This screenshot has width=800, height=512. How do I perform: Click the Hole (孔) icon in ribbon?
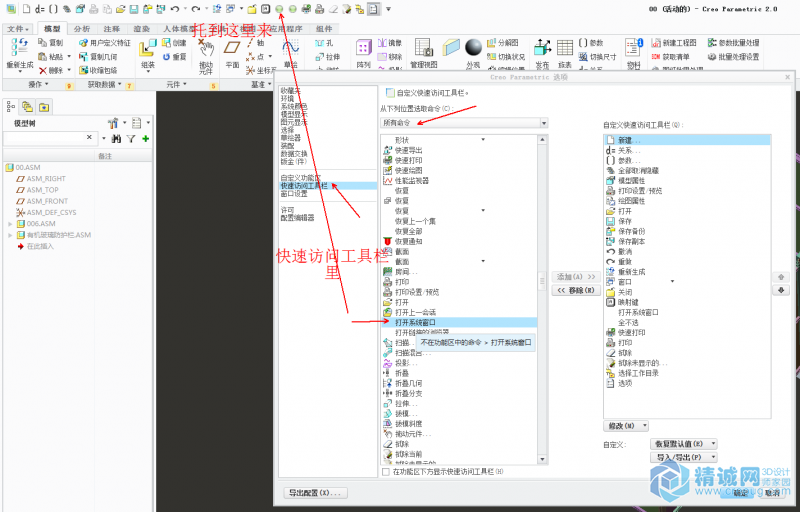pos(320,43)
